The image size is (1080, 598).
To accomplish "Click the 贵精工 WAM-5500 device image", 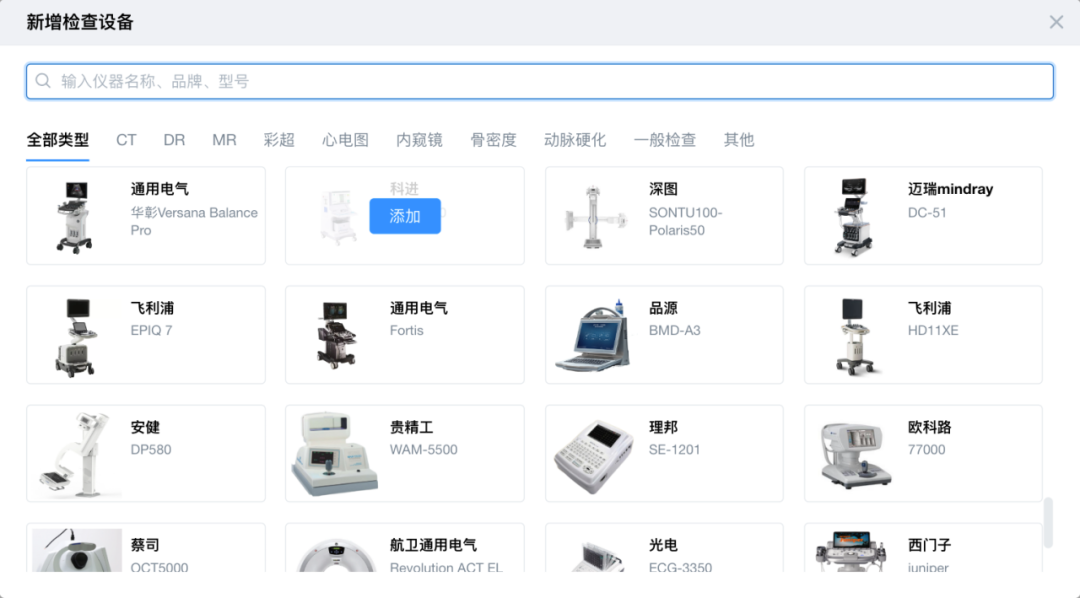I will 335,453.
